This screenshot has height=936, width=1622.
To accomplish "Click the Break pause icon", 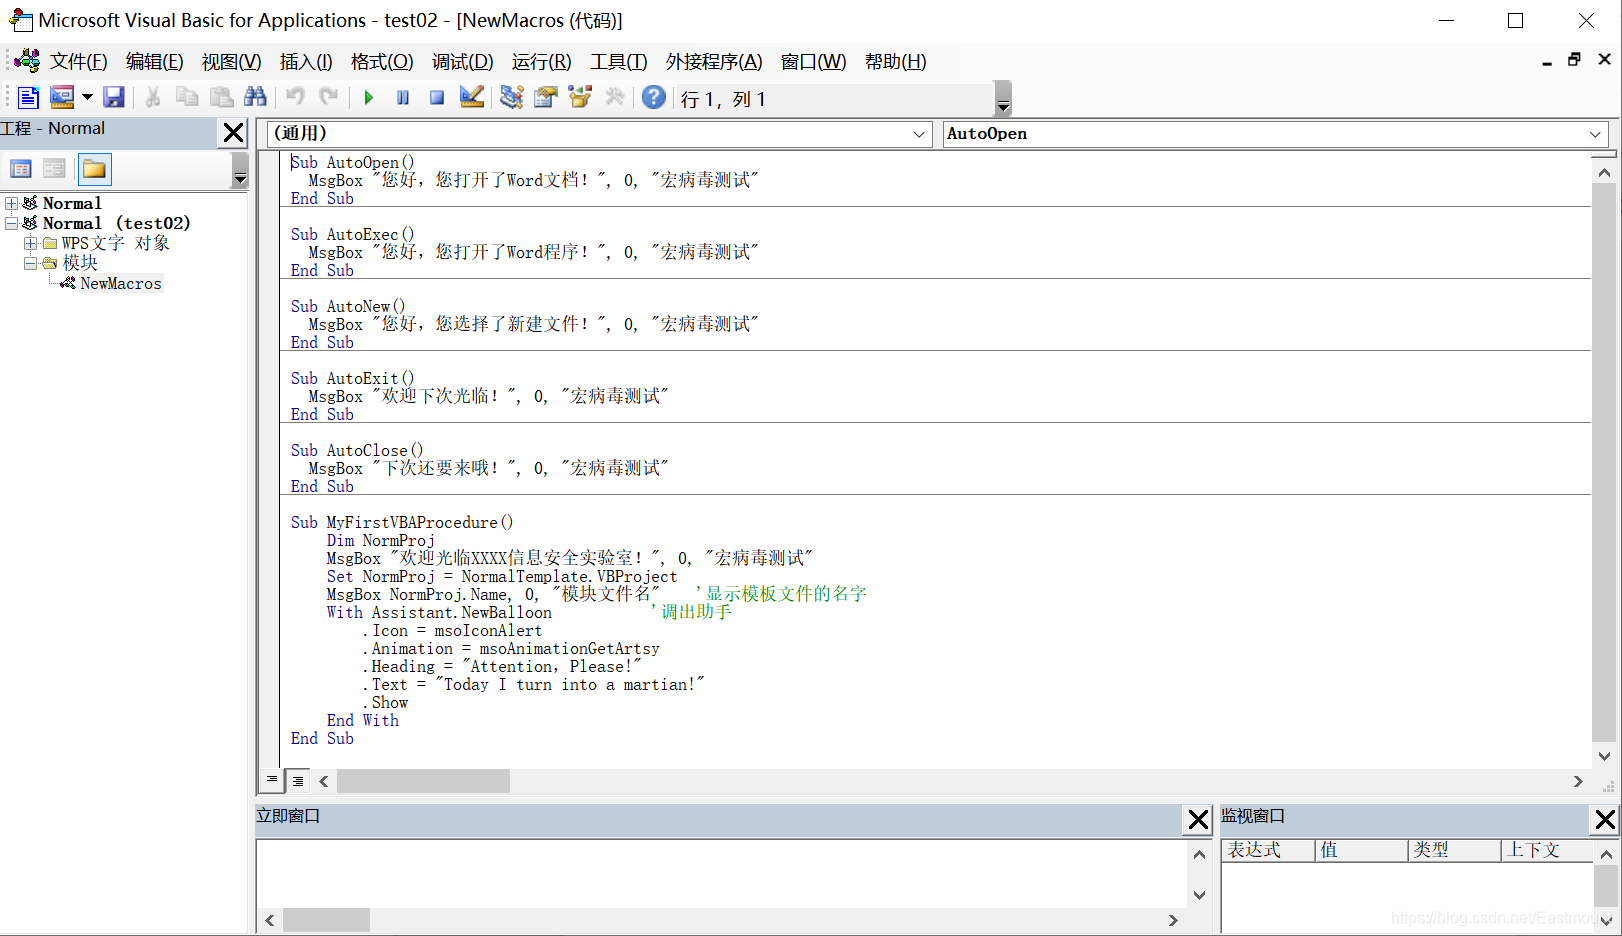I will pos(403,97).
